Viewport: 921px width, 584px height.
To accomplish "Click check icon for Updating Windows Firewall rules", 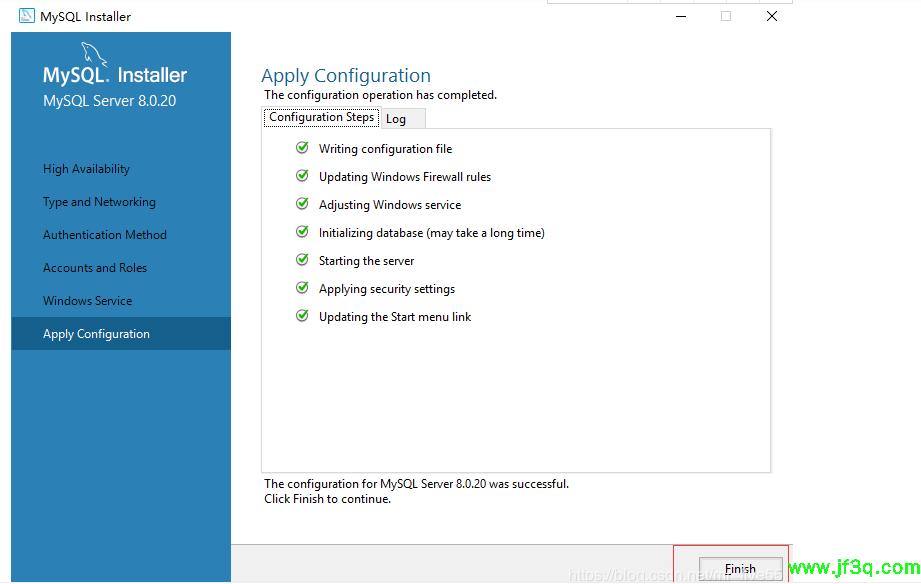I will (302, 176).
